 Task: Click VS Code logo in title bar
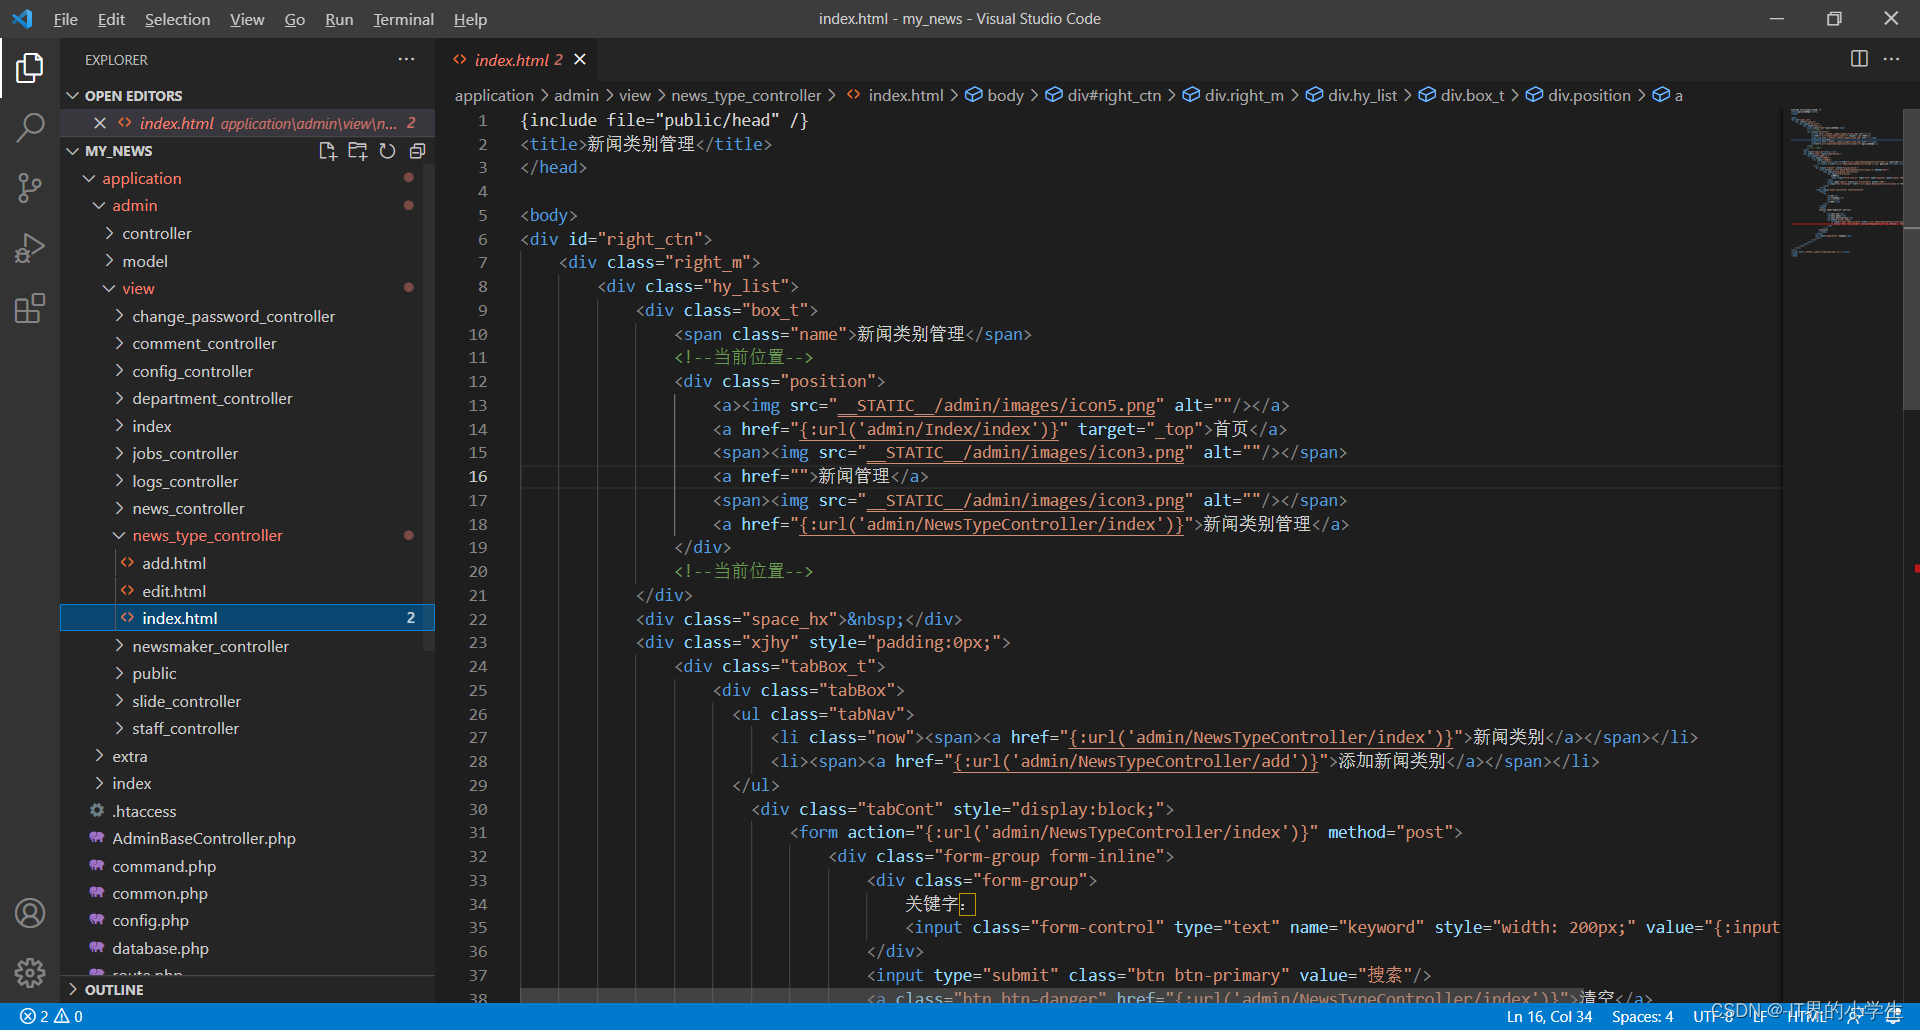22,19
